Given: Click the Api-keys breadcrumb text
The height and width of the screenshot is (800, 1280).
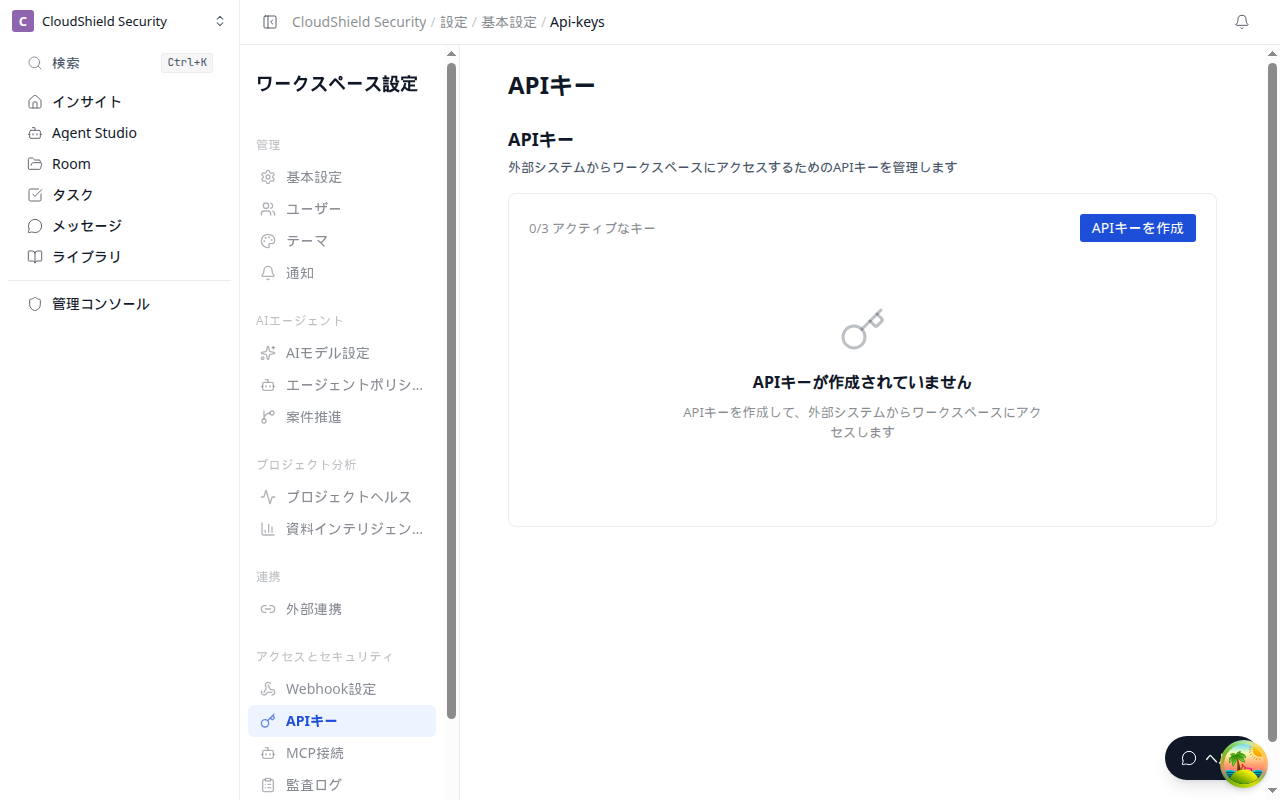Looking at the screenshot, I should [577, 22].
